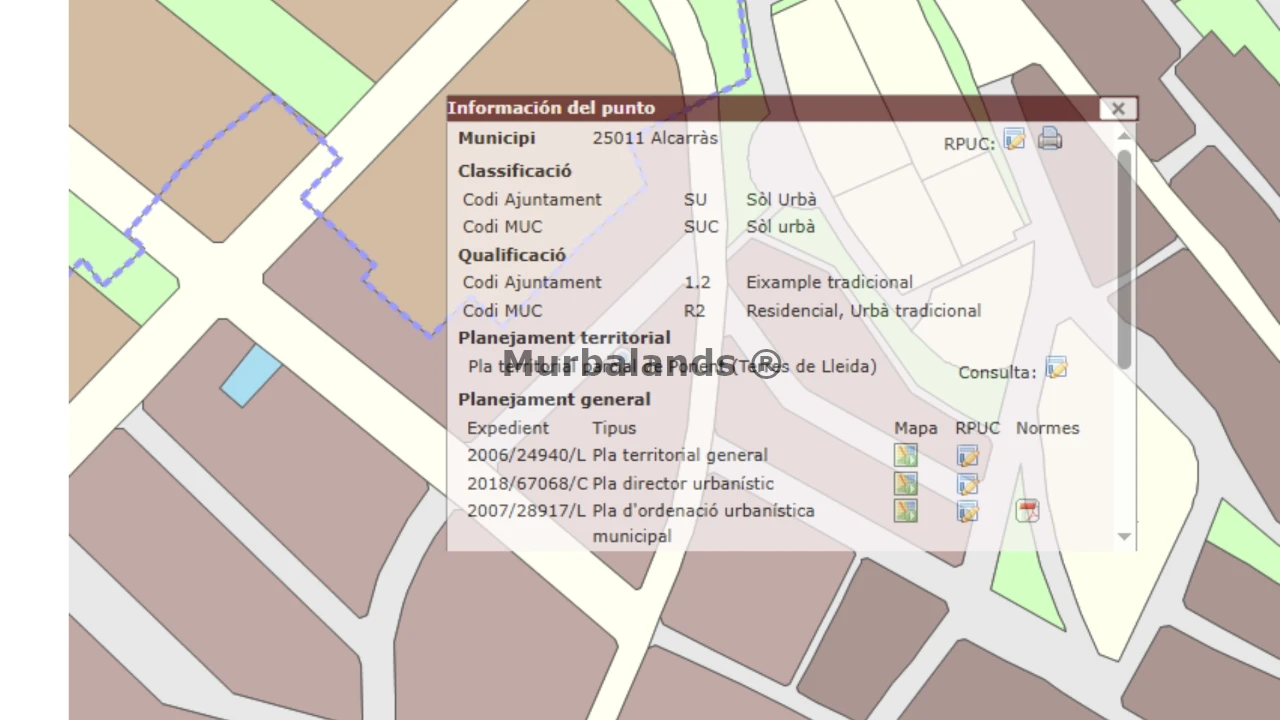
Task: Click the printer icon to print info
Action: pos(1049,139)
